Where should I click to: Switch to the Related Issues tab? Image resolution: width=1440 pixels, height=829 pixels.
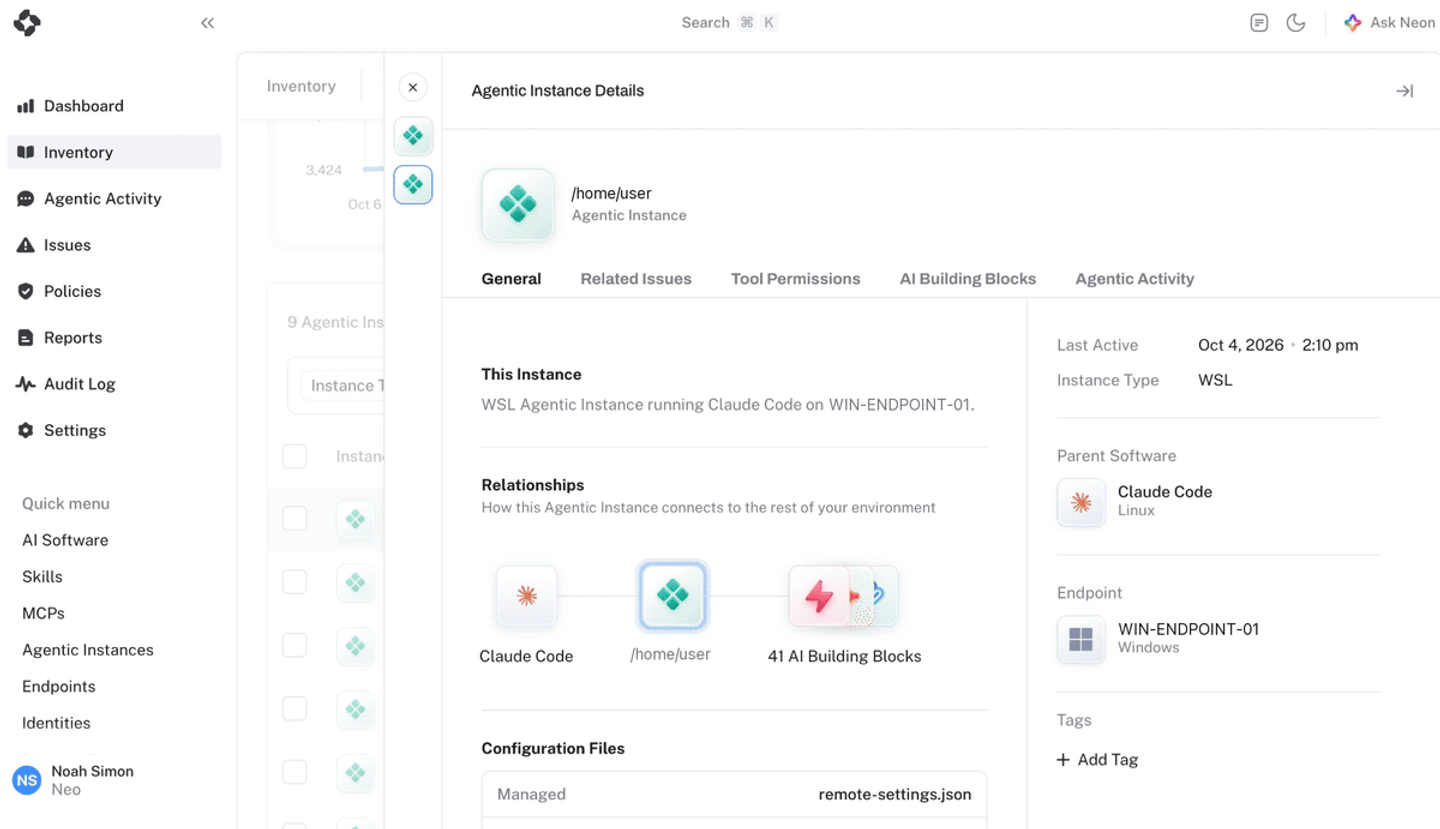click(x=636, y=279)
